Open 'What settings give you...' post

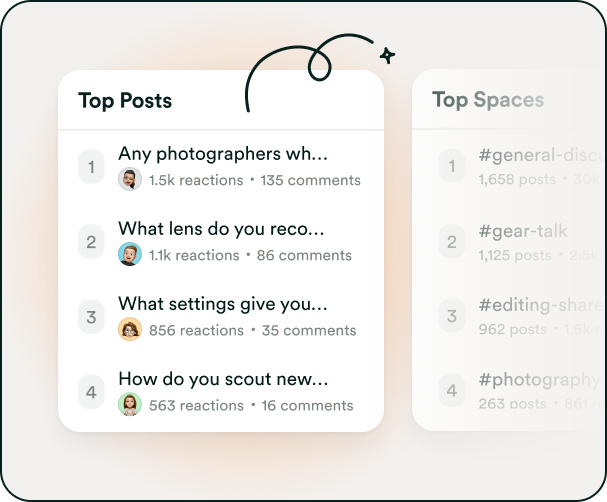(222, 304)
